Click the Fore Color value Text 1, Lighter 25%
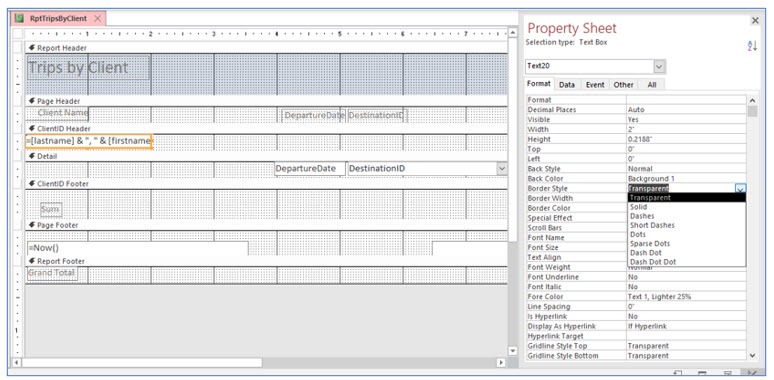Screen dimensions: 774x380 pos(686,297)
